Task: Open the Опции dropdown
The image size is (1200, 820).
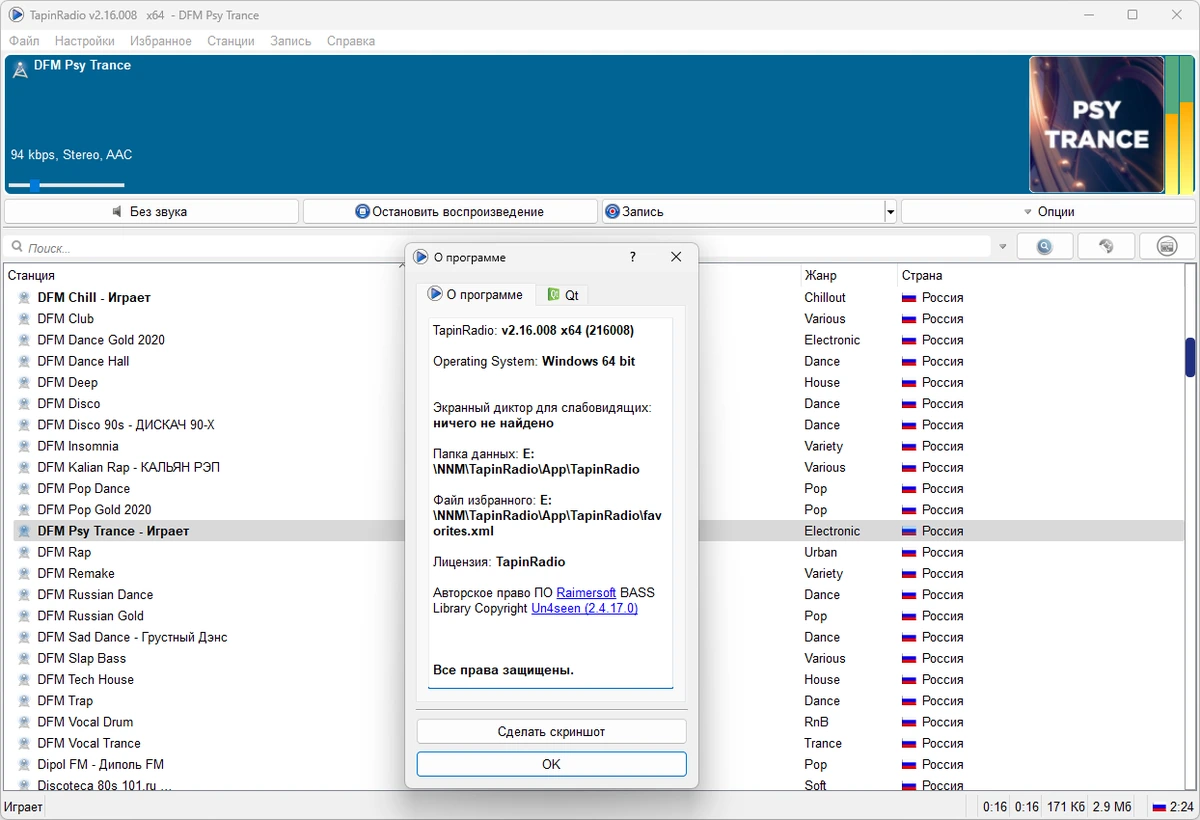Action: point(1048,212)
